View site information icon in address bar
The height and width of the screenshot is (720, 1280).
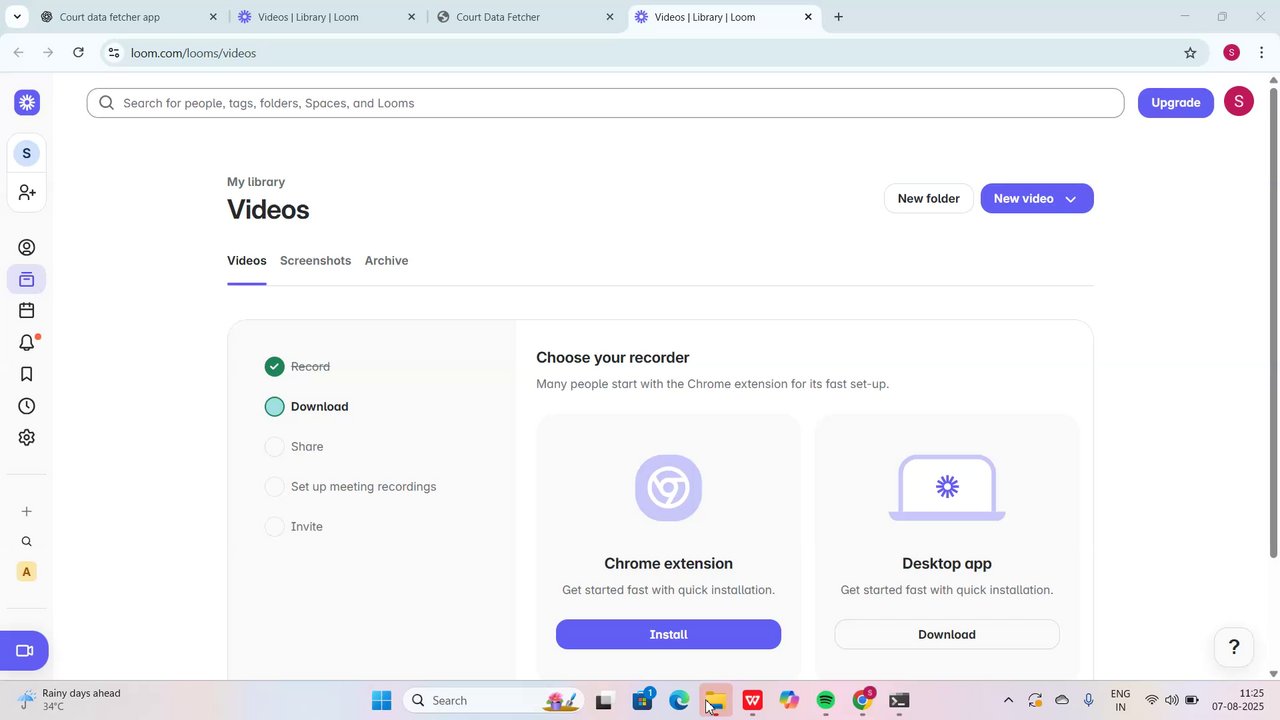click(113, 53)
